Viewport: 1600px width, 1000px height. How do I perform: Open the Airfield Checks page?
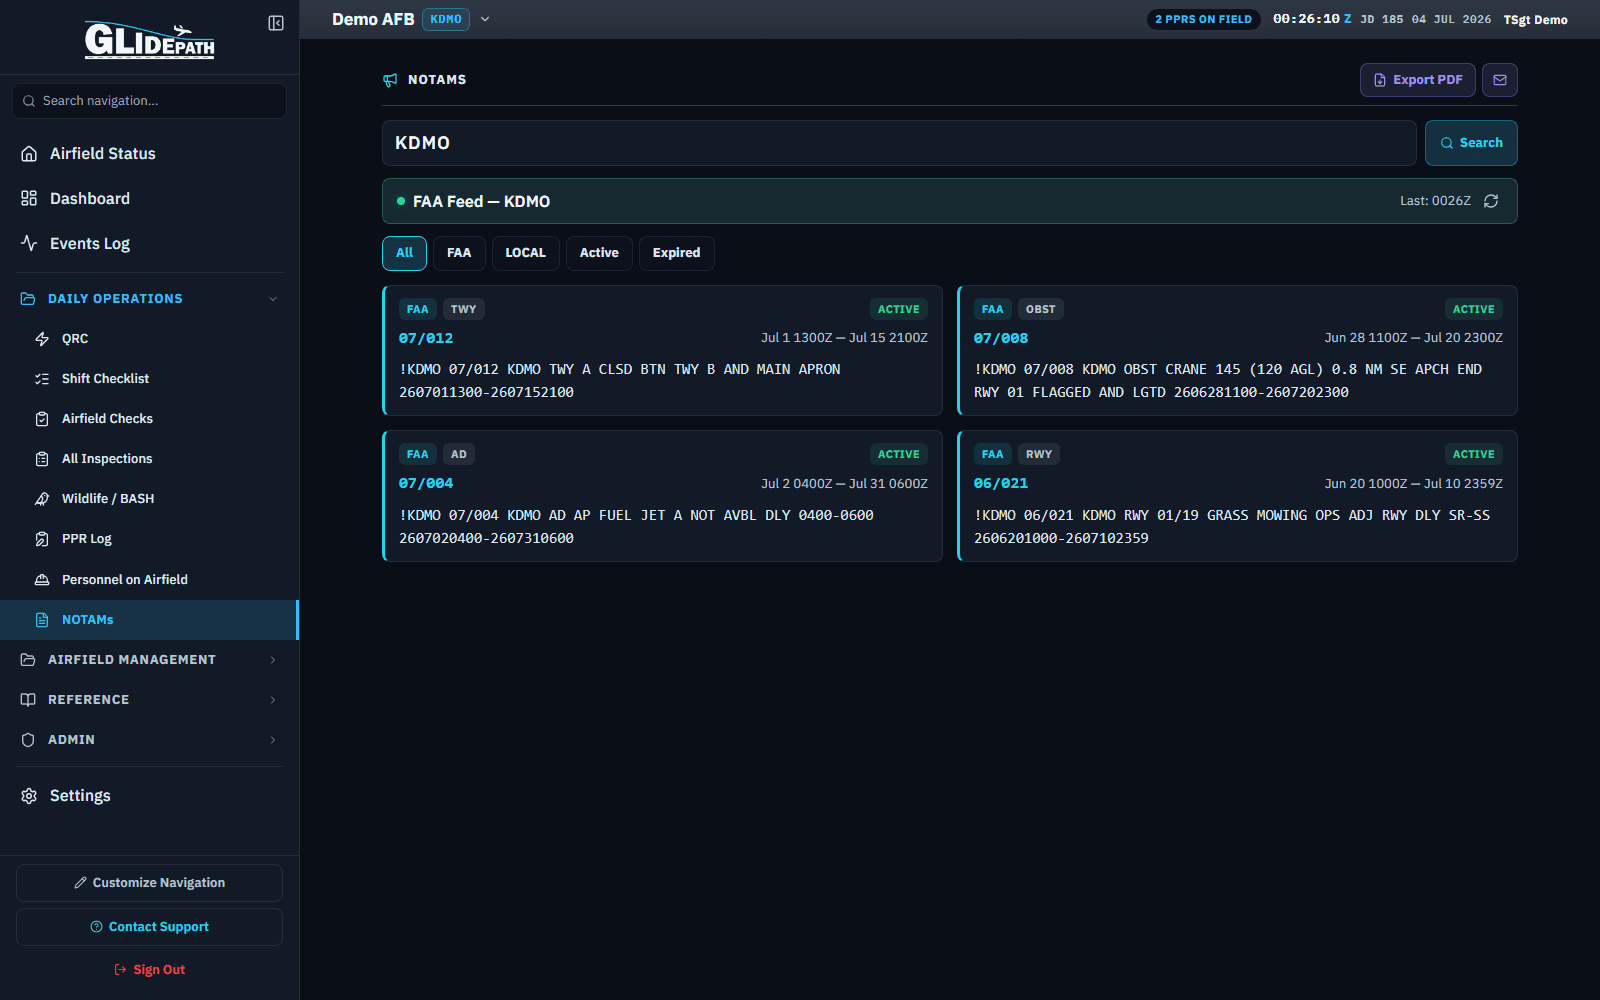tap(149, 419)
